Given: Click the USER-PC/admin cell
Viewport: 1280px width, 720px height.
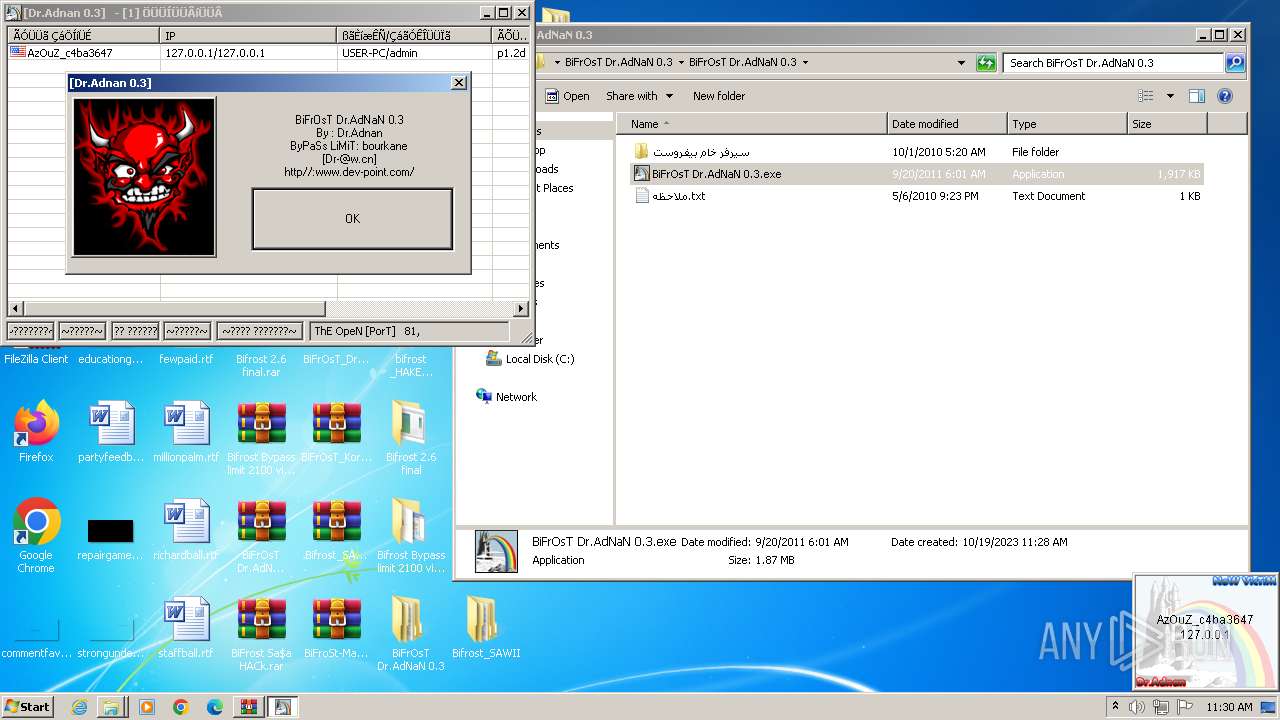Looking at the screenshot, I should (380, 53).
